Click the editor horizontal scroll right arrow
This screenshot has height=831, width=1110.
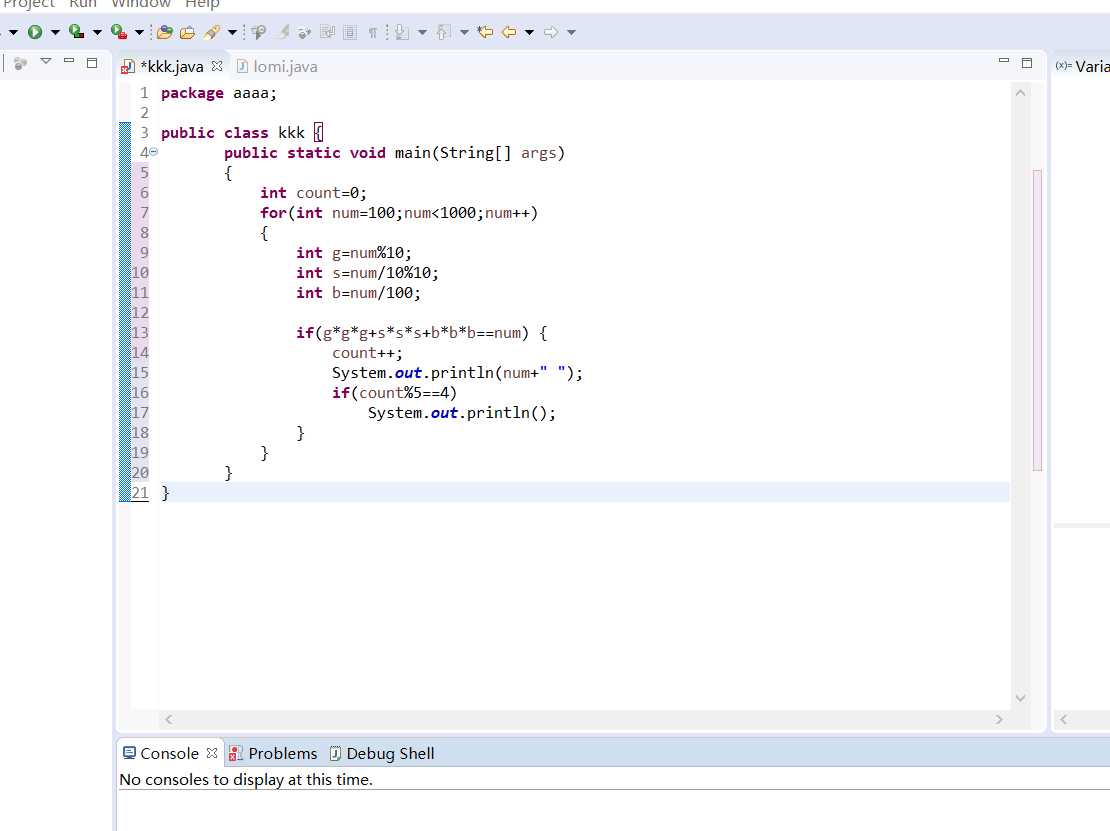click(x=999, y=719)
